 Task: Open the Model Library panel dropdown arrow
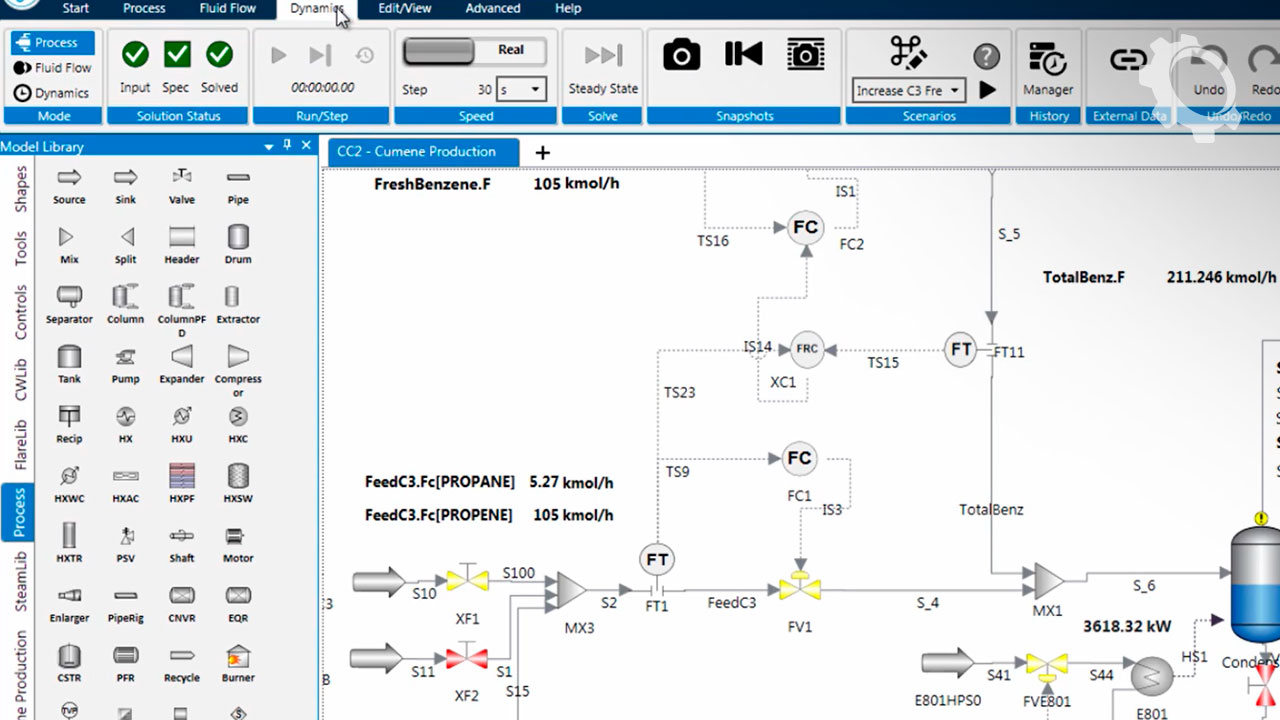click(x=268, y=147)
